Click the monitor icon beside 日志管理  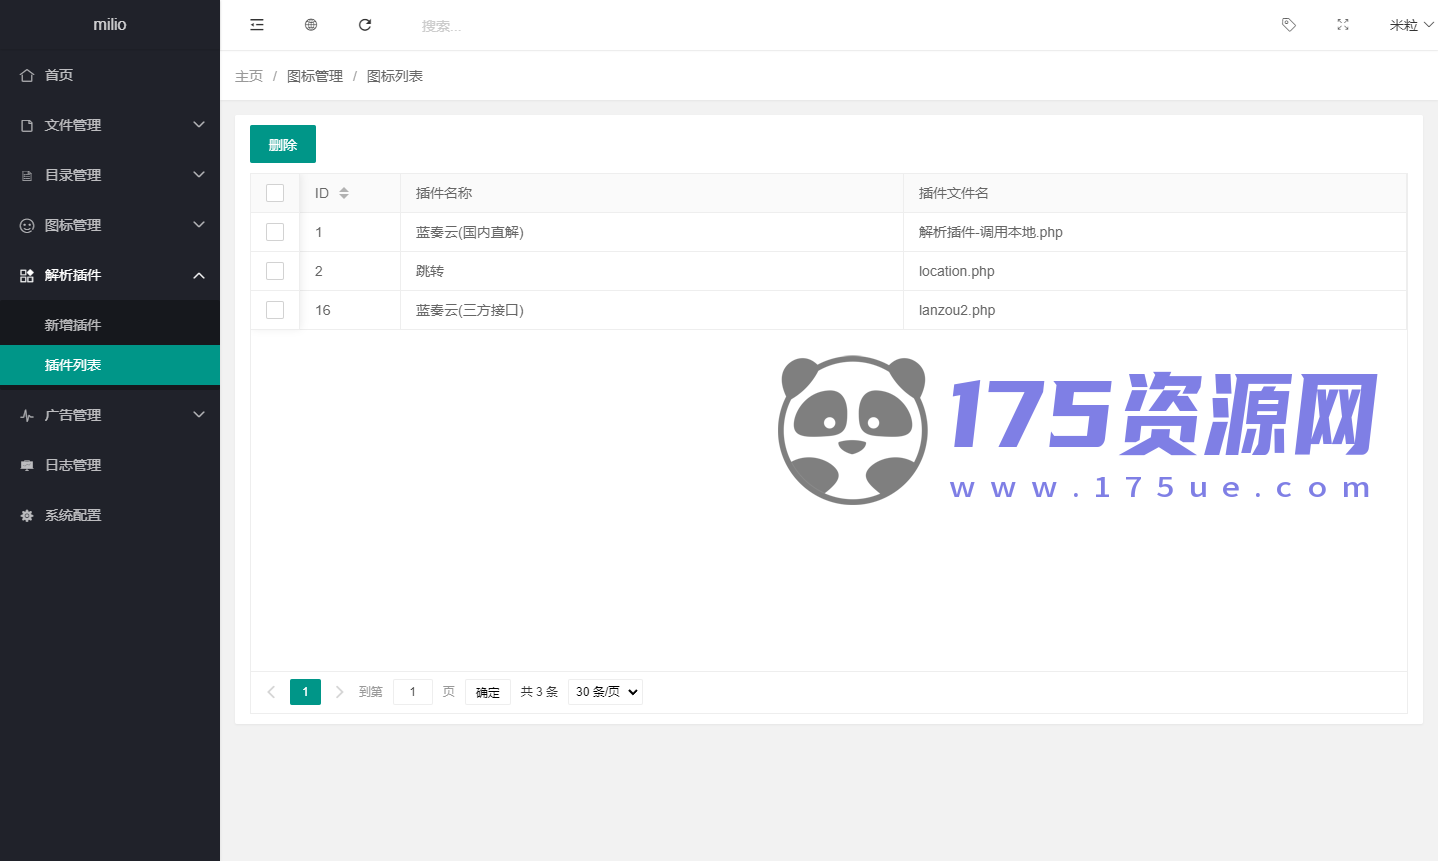tap(27, 465)
